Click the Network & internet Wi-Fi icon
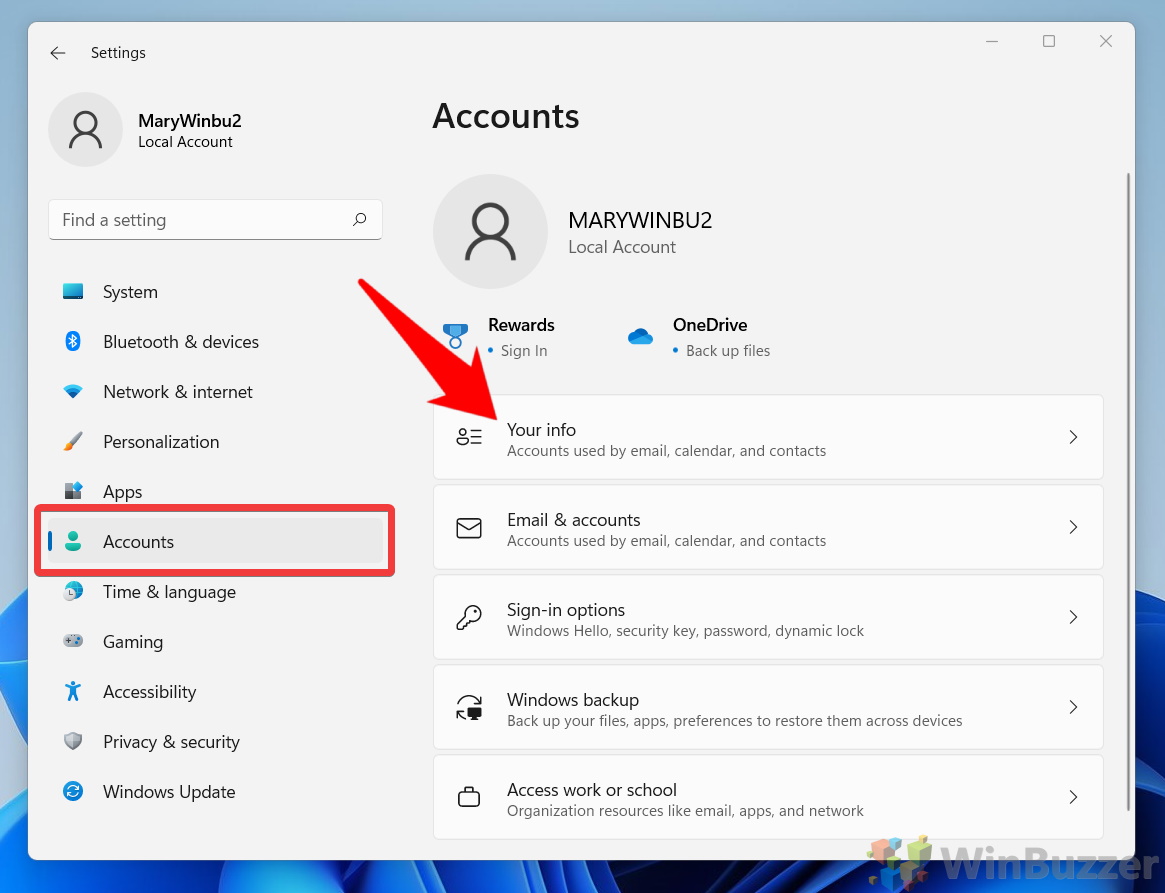1165x893 pixels. (x=73, y=392)
